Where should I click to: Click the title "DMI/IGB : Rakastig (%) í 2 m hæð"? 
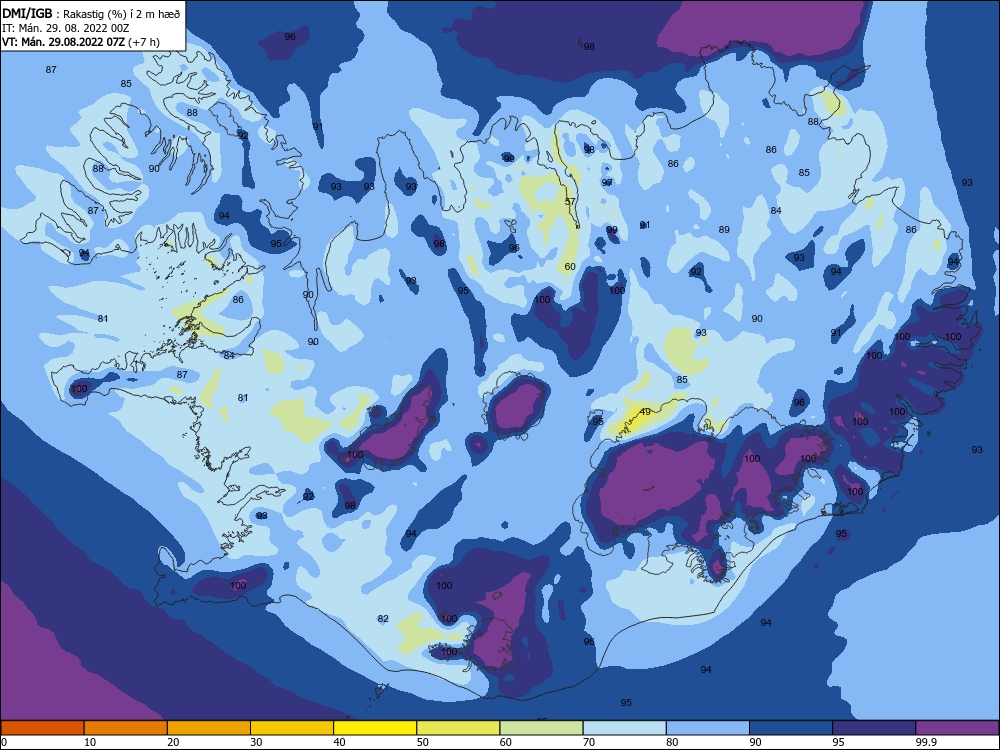tap(91, 14)
